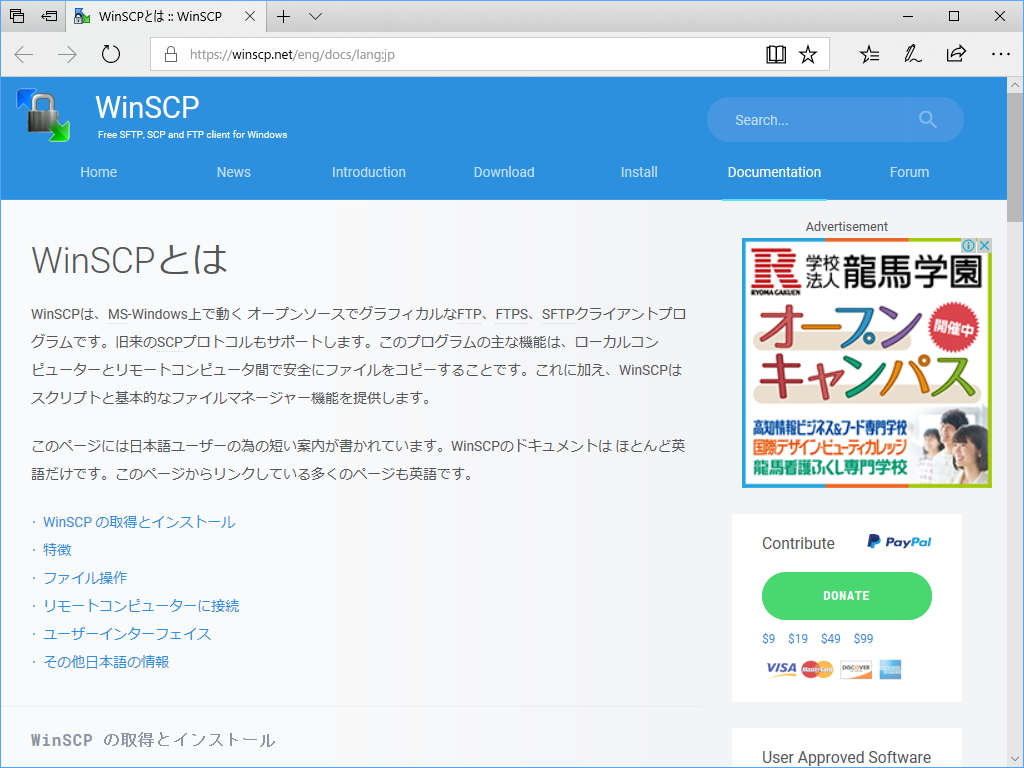Click the Share icon in the browser toolbar
The image size is (1024, 768).
tap(956, 54)
